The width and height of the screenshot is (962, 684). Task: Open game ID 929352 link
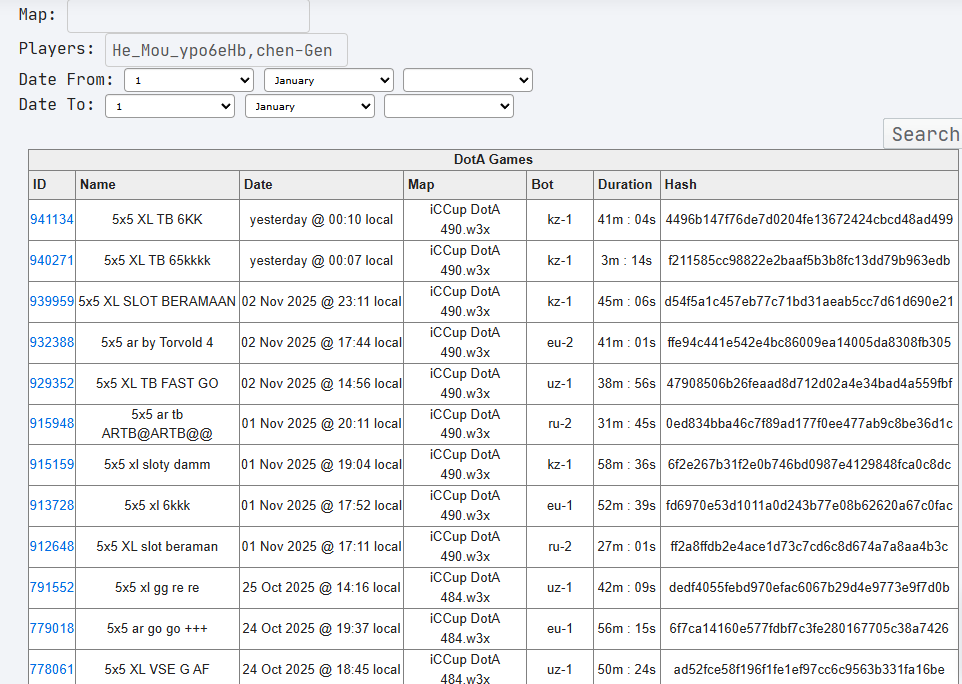click(52, 383)
